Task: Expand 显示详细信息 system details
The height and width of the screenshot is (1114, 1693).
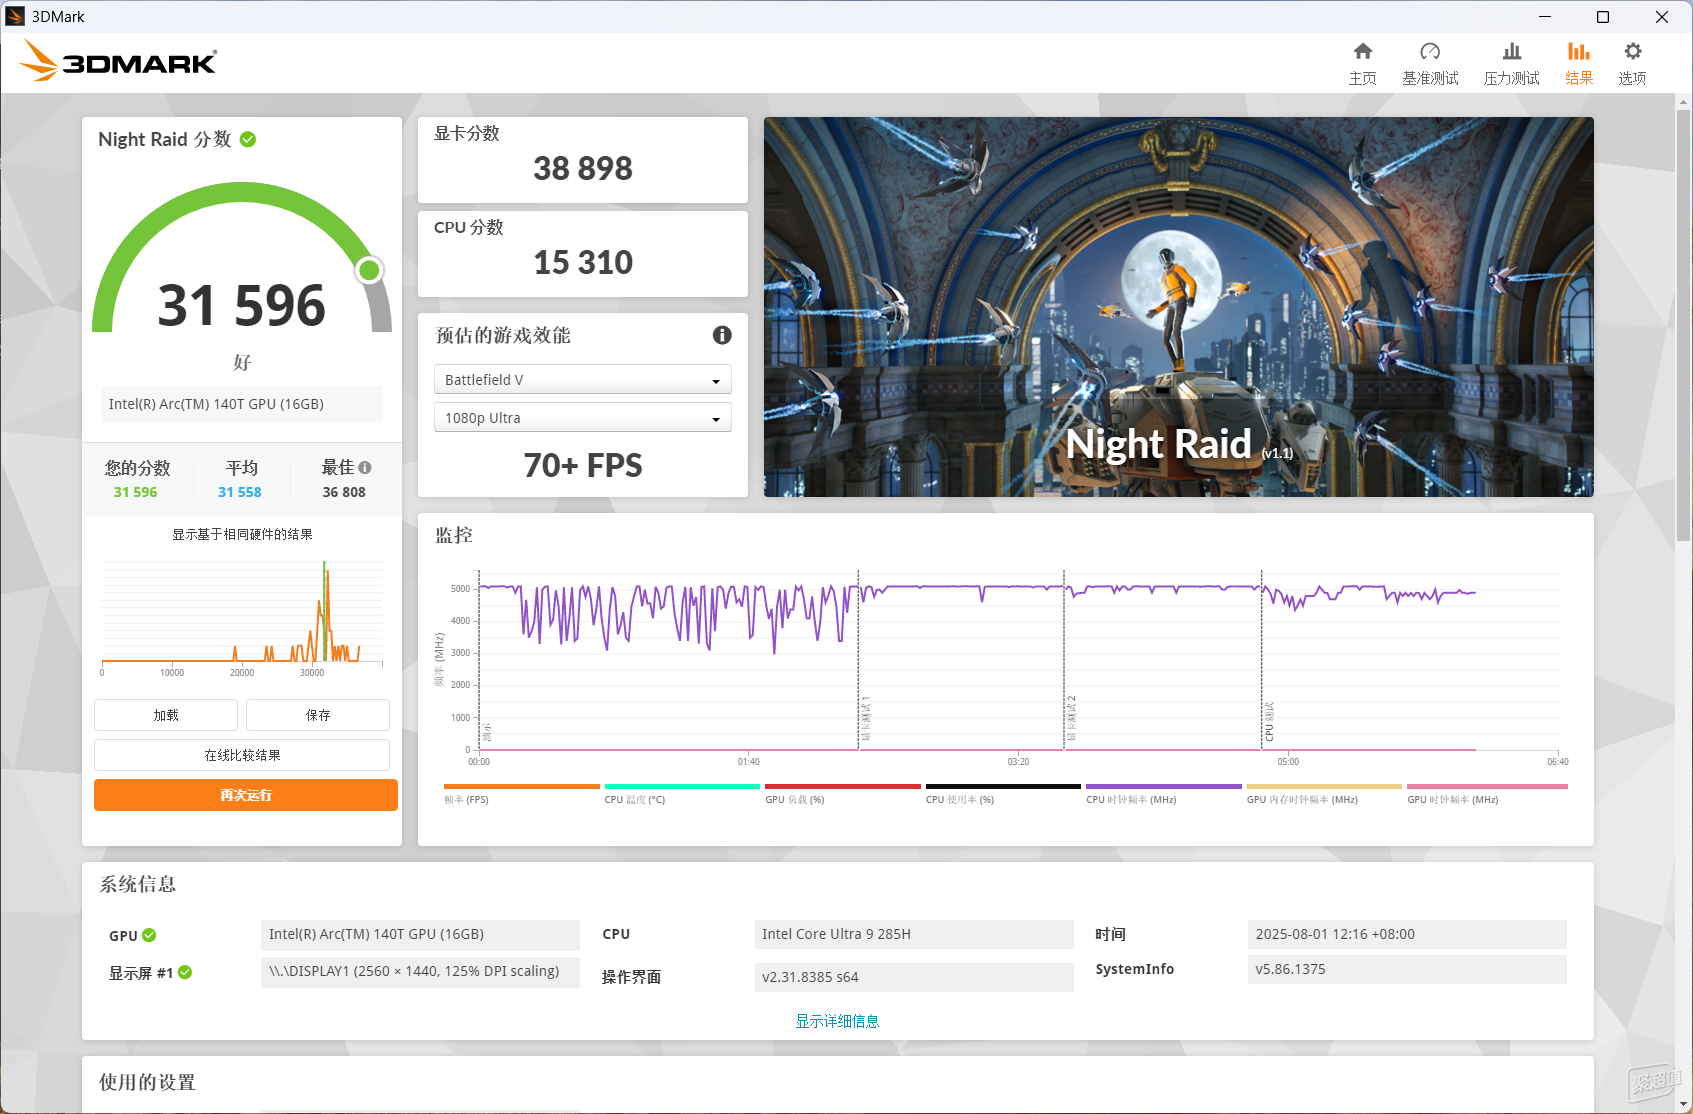Action: pos(837,1021)
